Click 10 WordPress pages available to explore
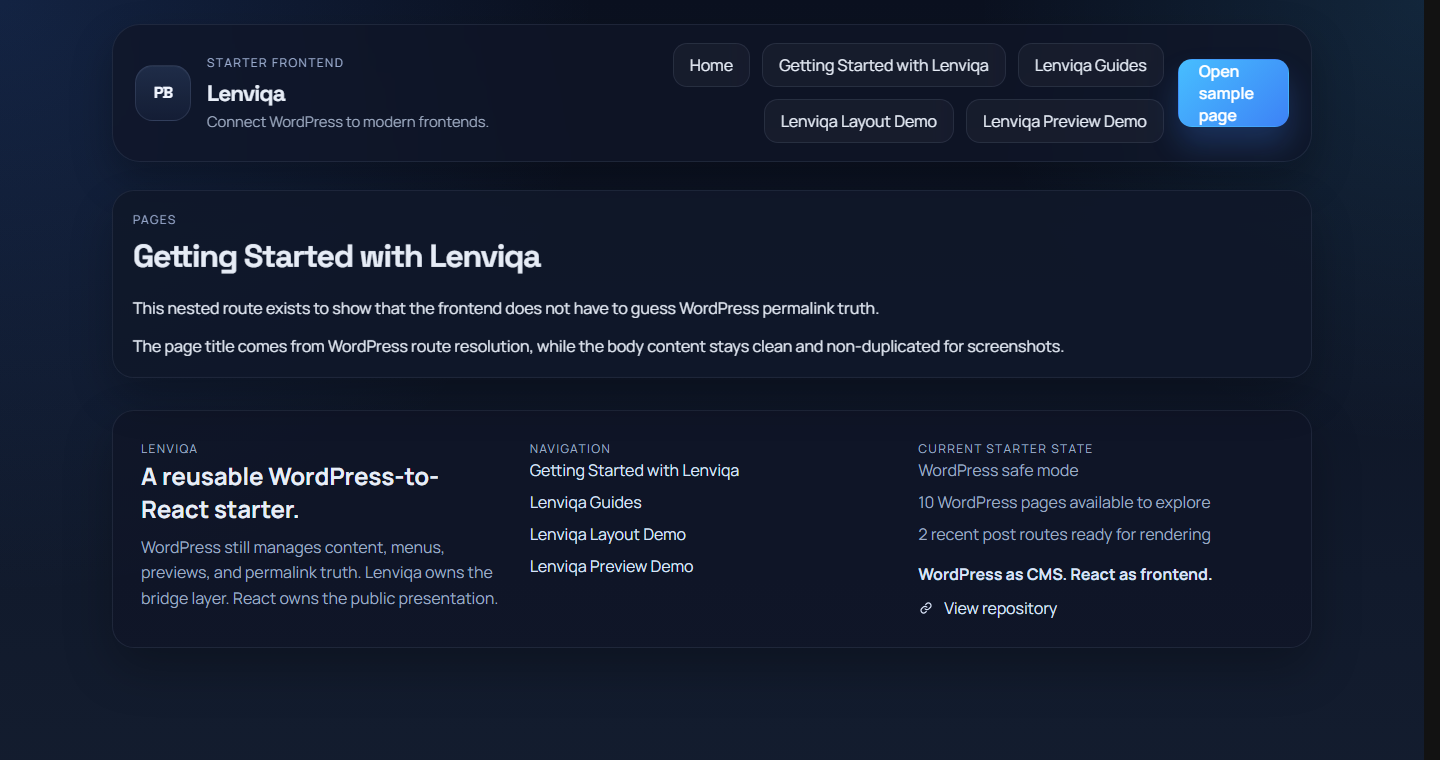 coord(1064,502)
